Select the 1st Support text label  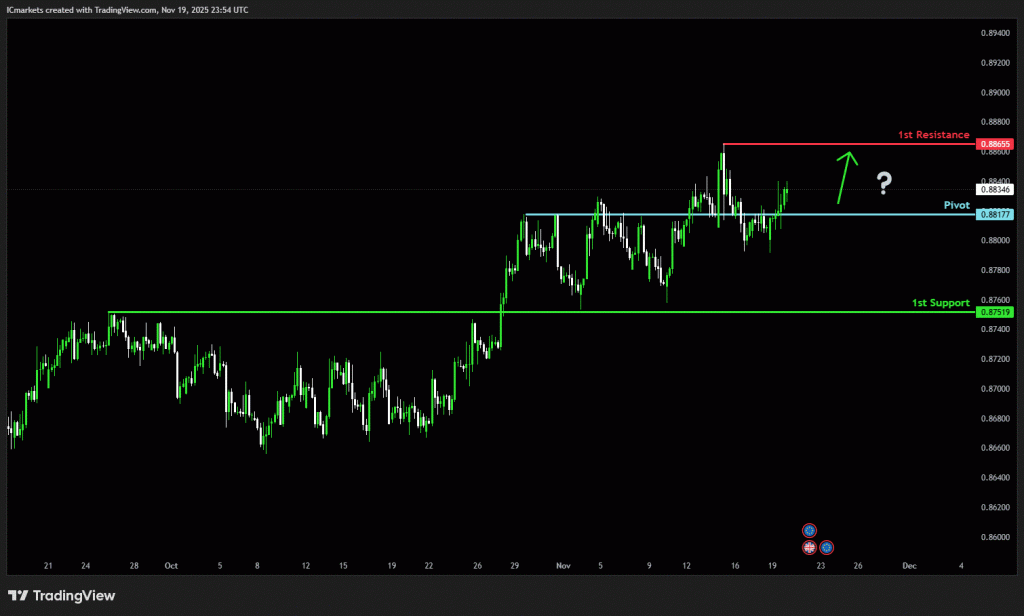pyautogui.click(x=940, y=302)
